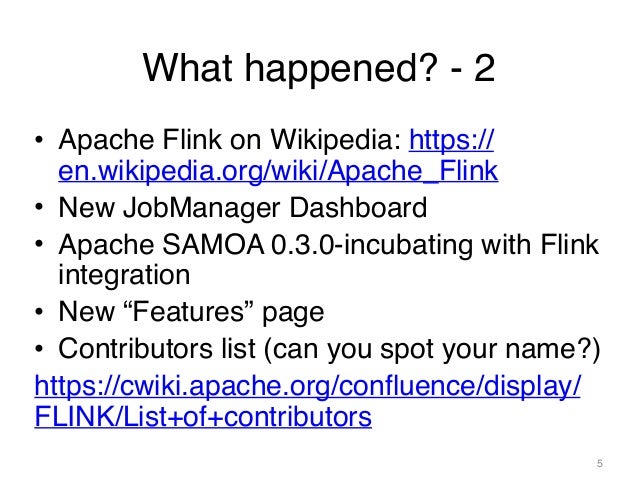Image resolution: width=638 pixels, height=493 pixels.
Task: Open the cwiki.apache.org confluence display link
Action: 308,386
